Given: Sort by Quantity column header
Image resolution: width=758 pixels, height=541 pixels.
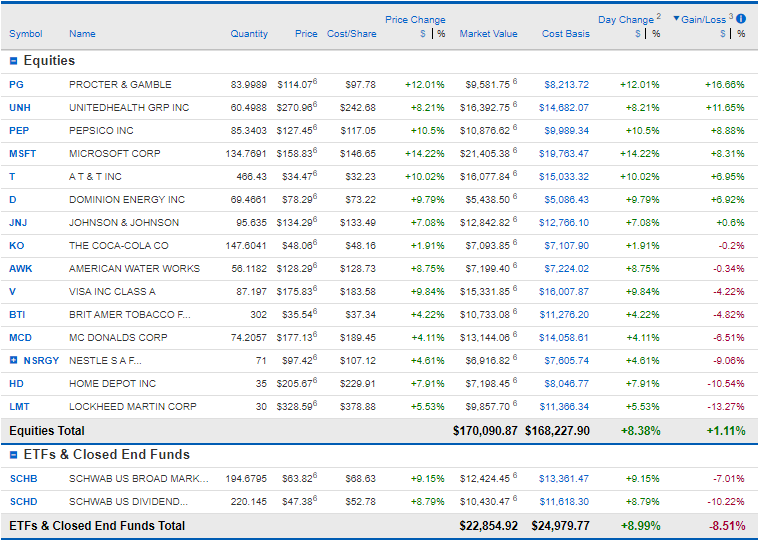Looking at the screenshot, I should [x=249, y=34].
